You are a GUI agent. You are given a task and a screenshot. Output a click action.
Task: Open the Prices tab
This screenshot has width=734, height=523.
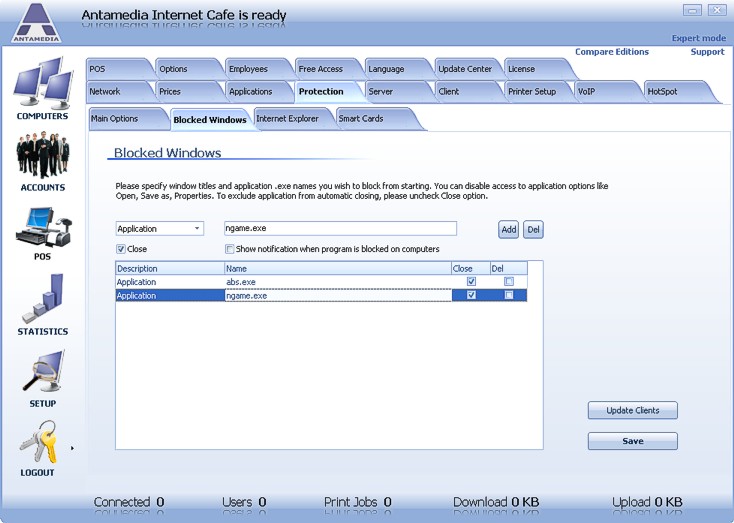[187, 92]
